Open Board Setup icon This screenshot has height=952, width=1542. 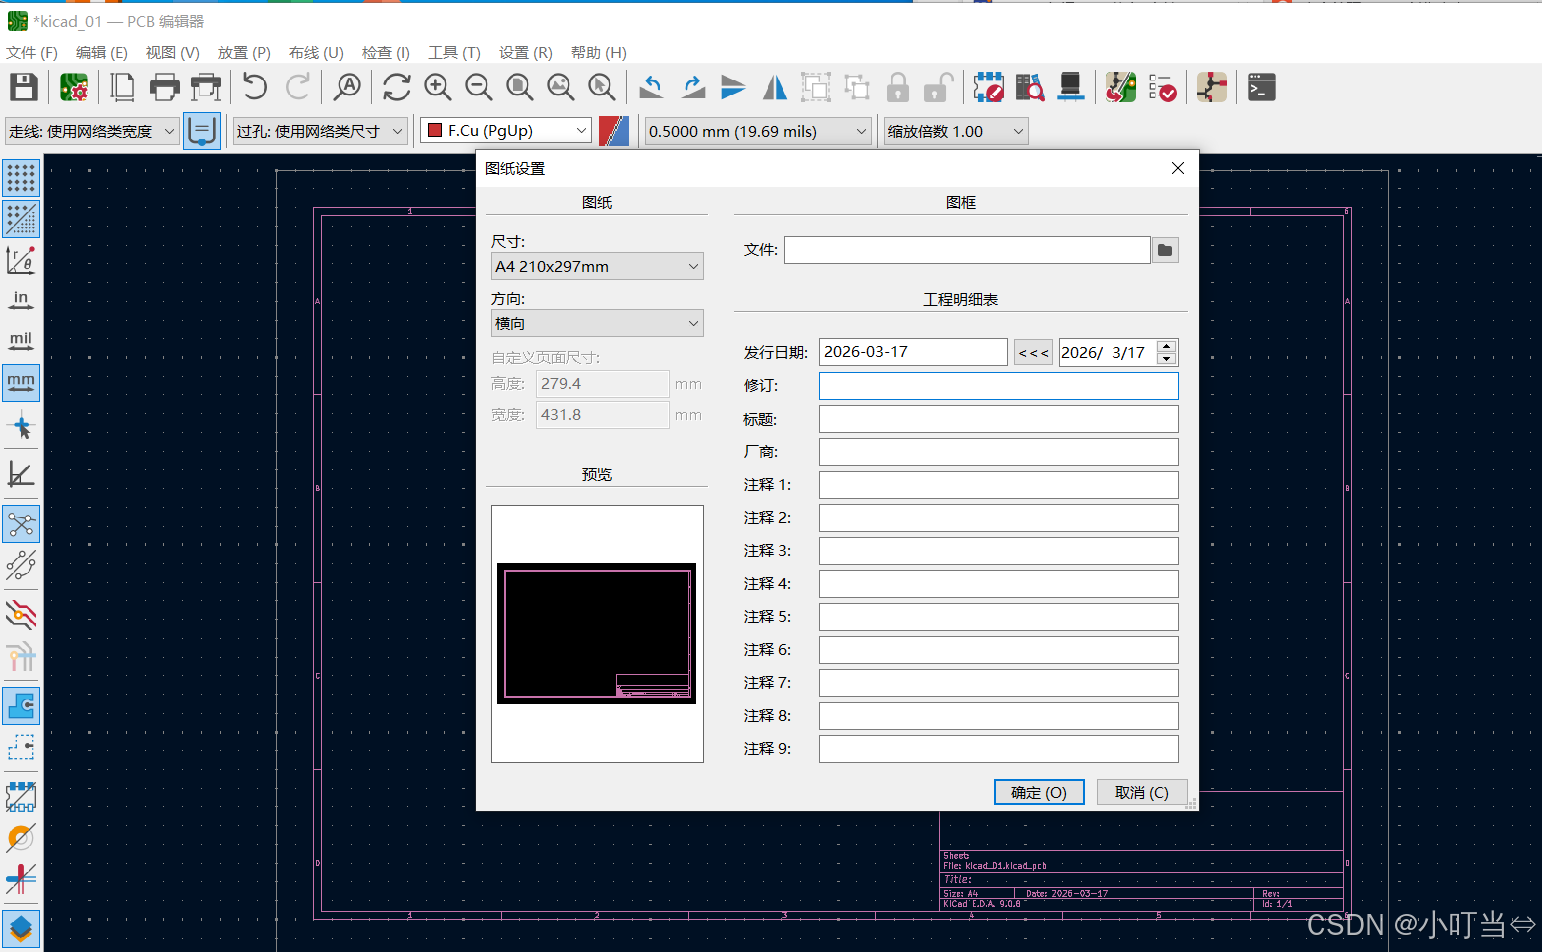(x=74, y=88)
